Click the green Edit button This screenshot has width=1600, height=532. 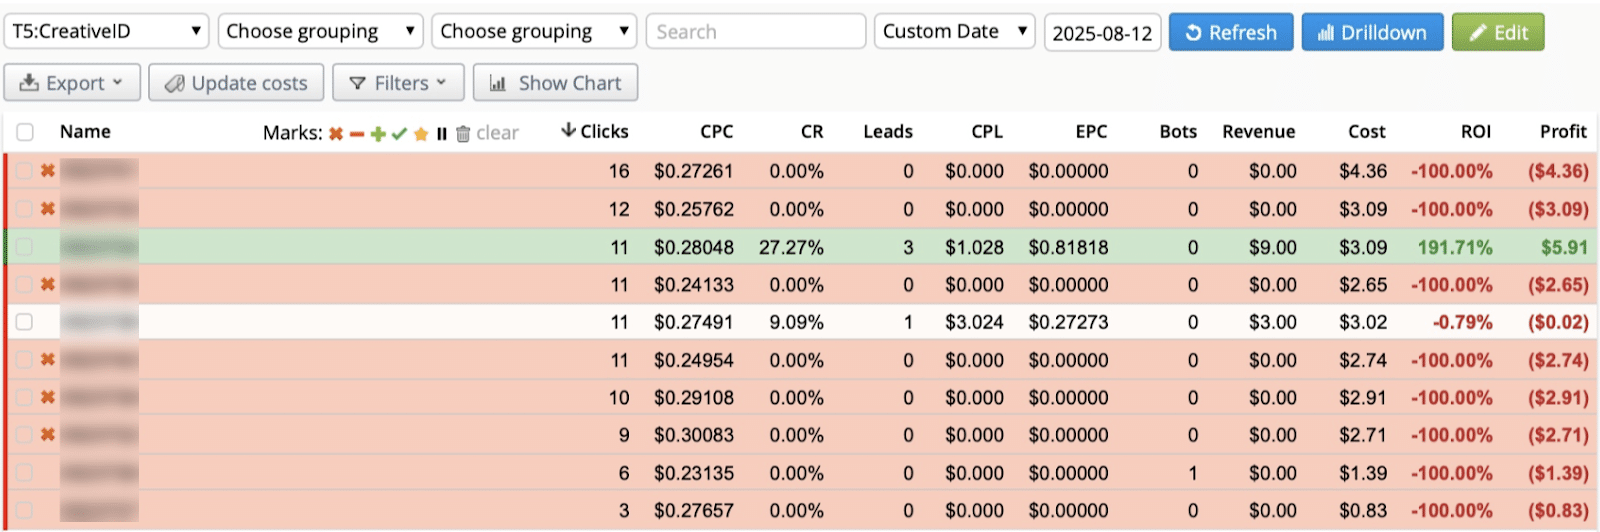pyautogui.click(x=1497, y=32)
